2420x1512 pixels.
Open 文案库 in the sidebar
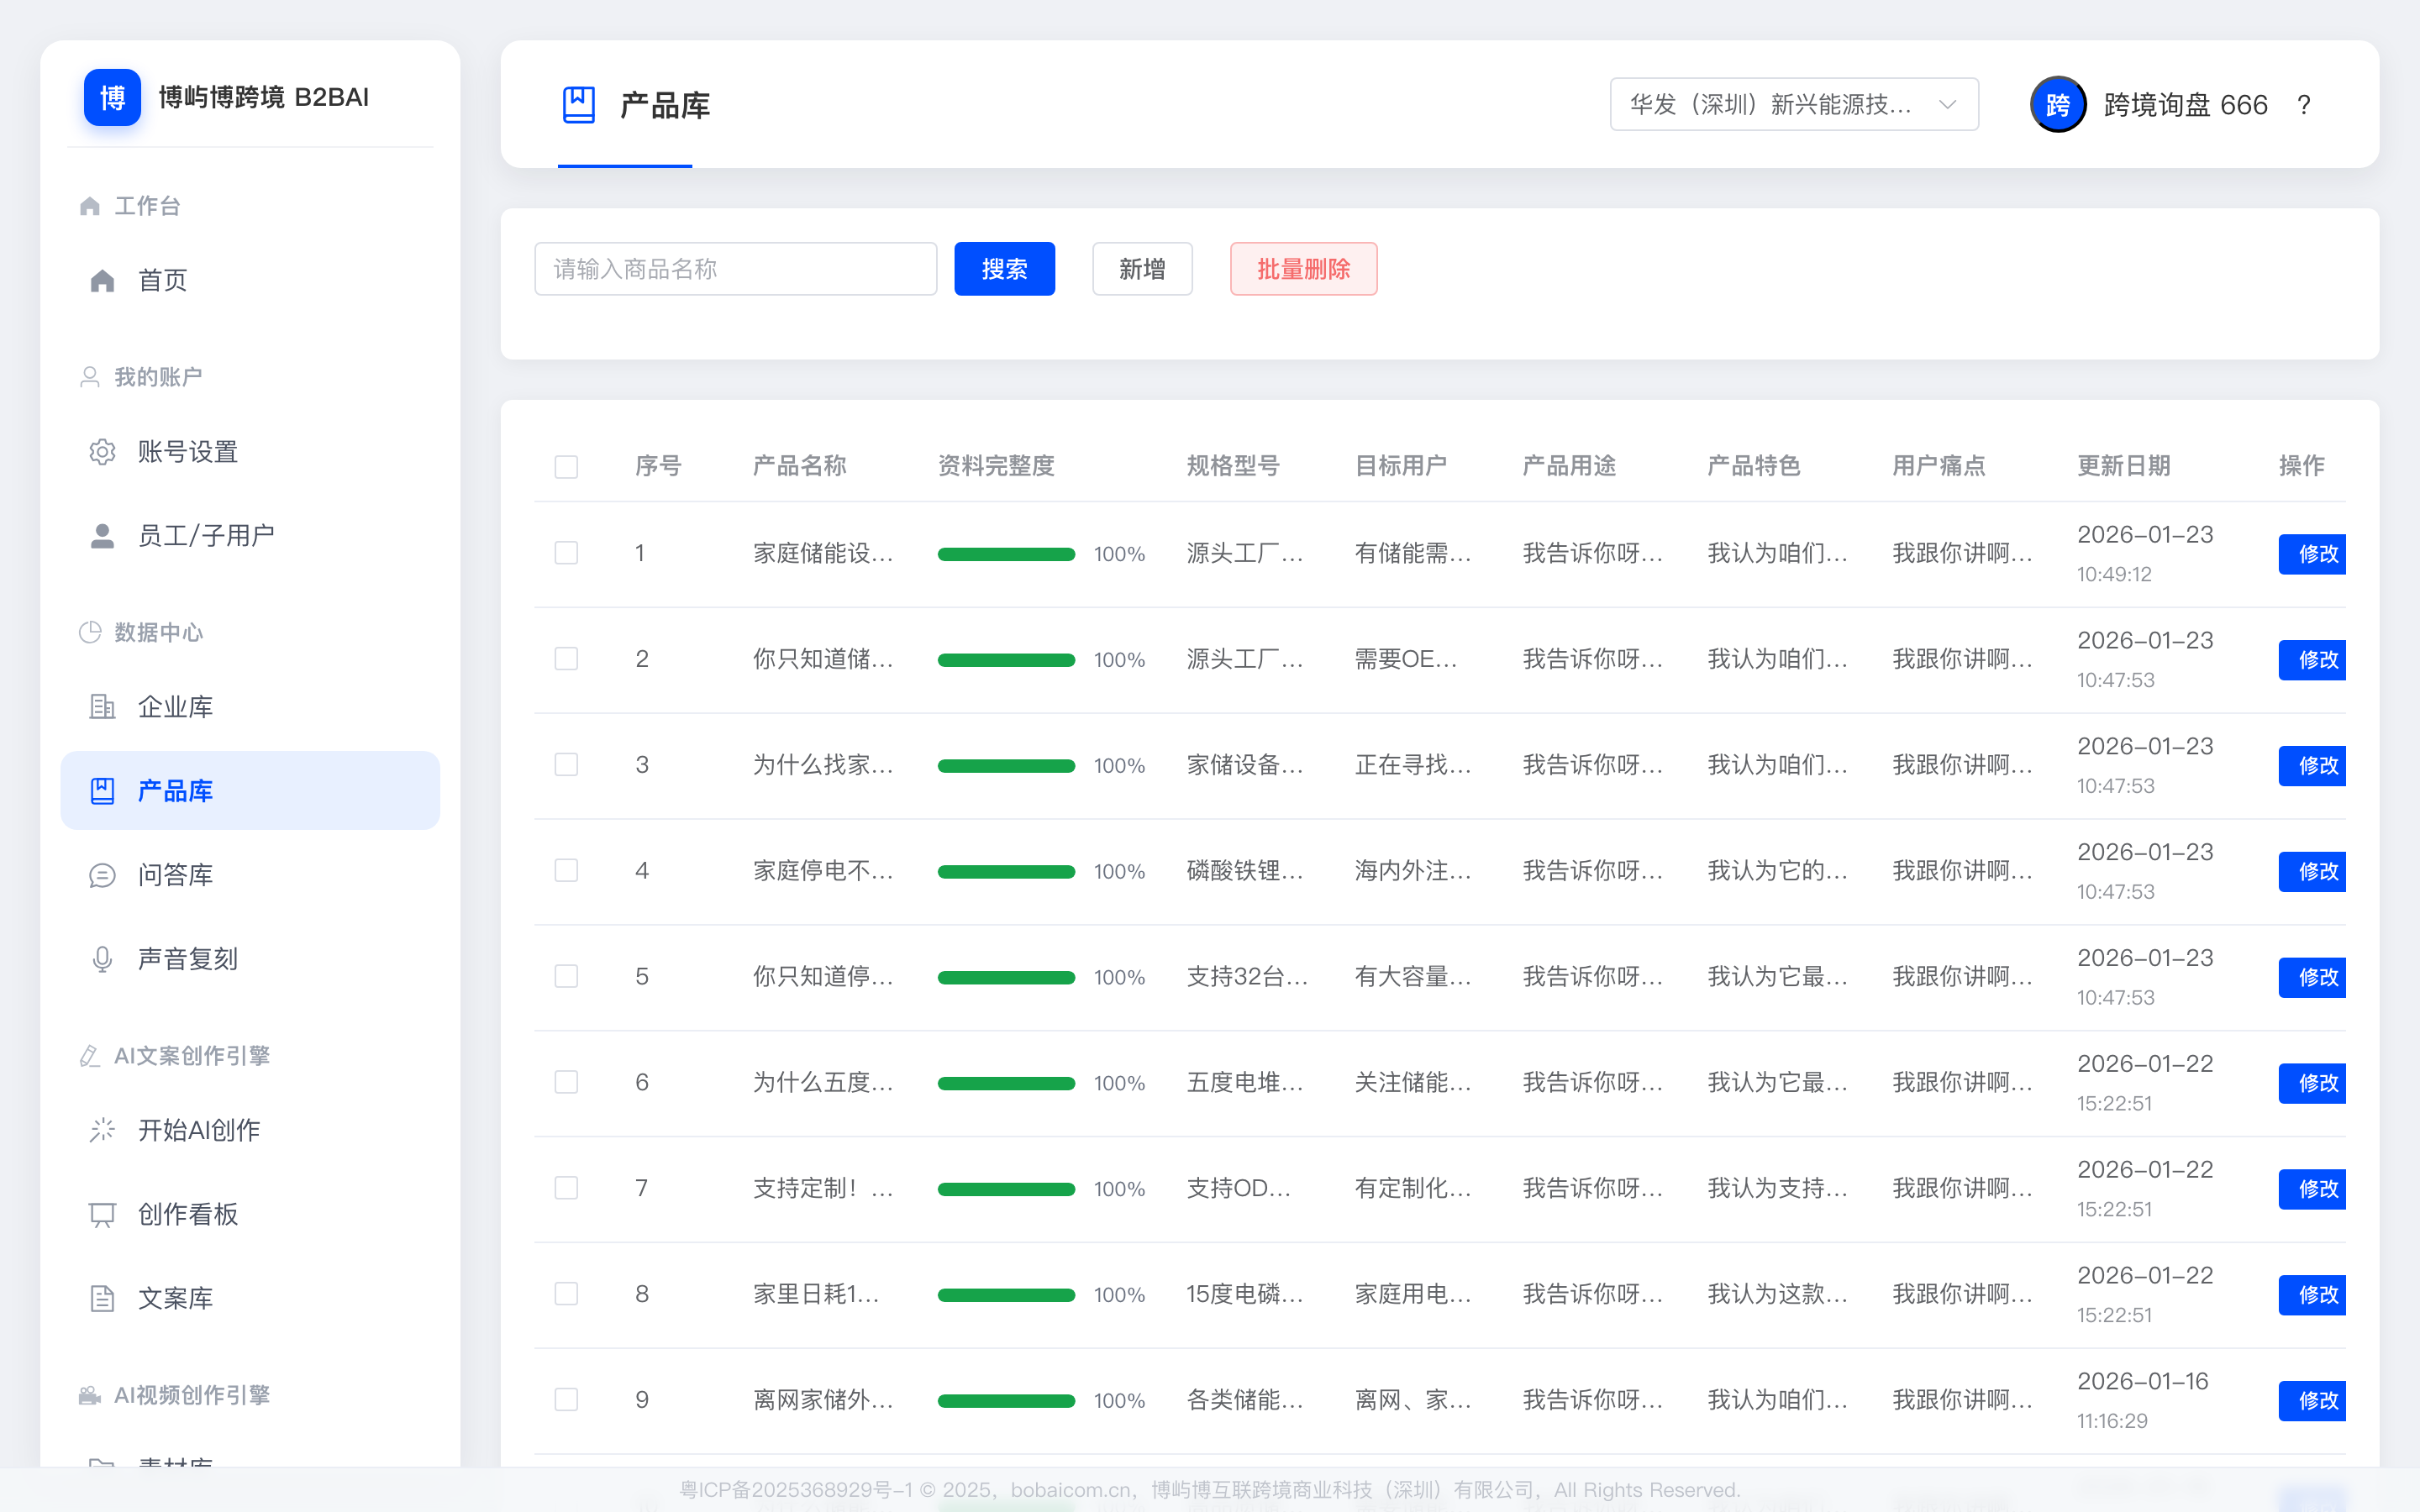tap(250, 1298)
